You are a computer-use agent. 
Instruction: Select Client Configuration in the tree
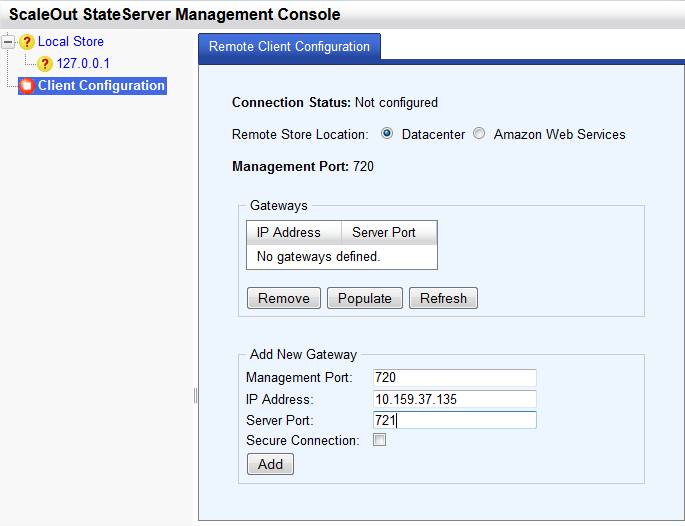click(101, 86)
